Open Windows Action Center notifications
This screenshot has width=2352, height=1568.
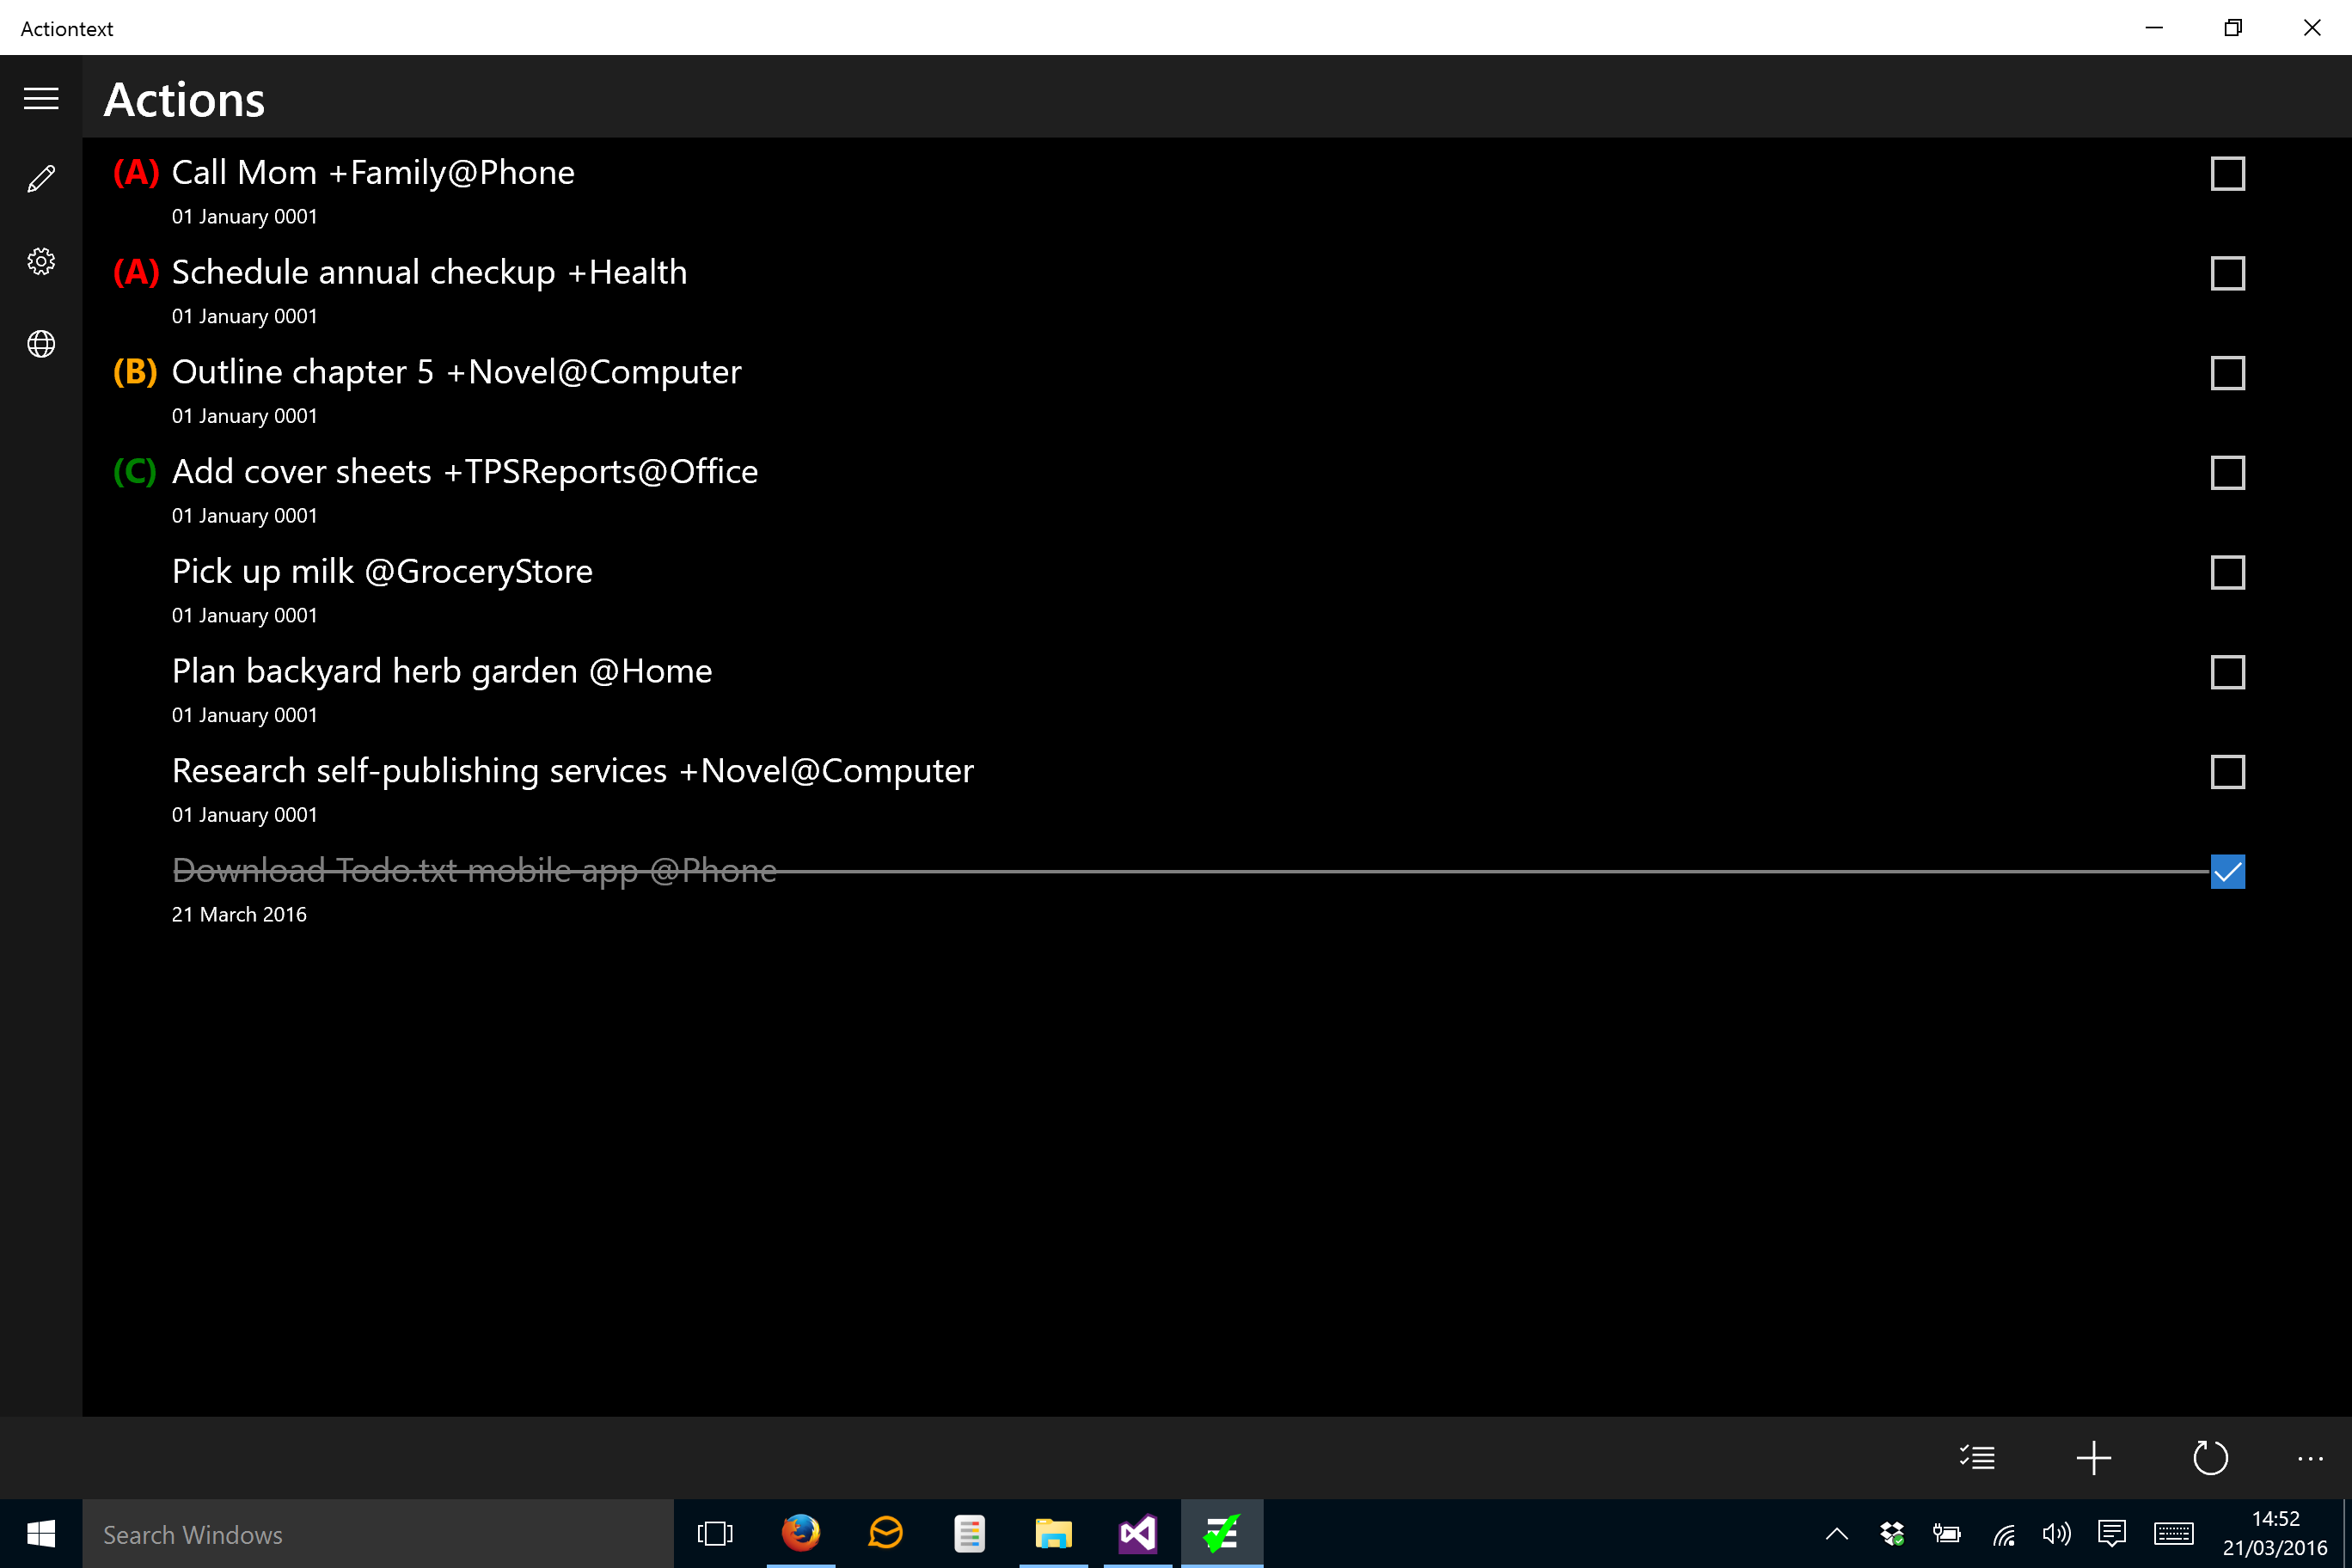[x=2111, y=1534]
